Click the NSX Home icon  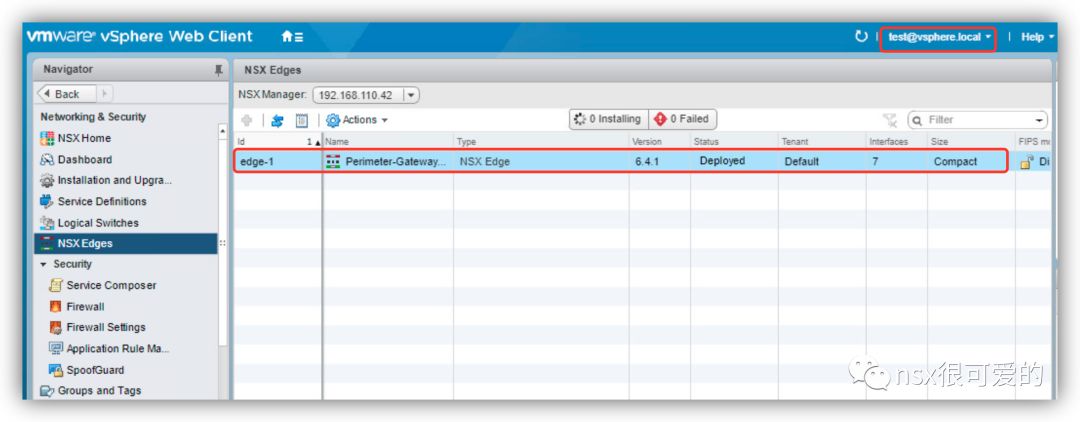tap(47, 138)
